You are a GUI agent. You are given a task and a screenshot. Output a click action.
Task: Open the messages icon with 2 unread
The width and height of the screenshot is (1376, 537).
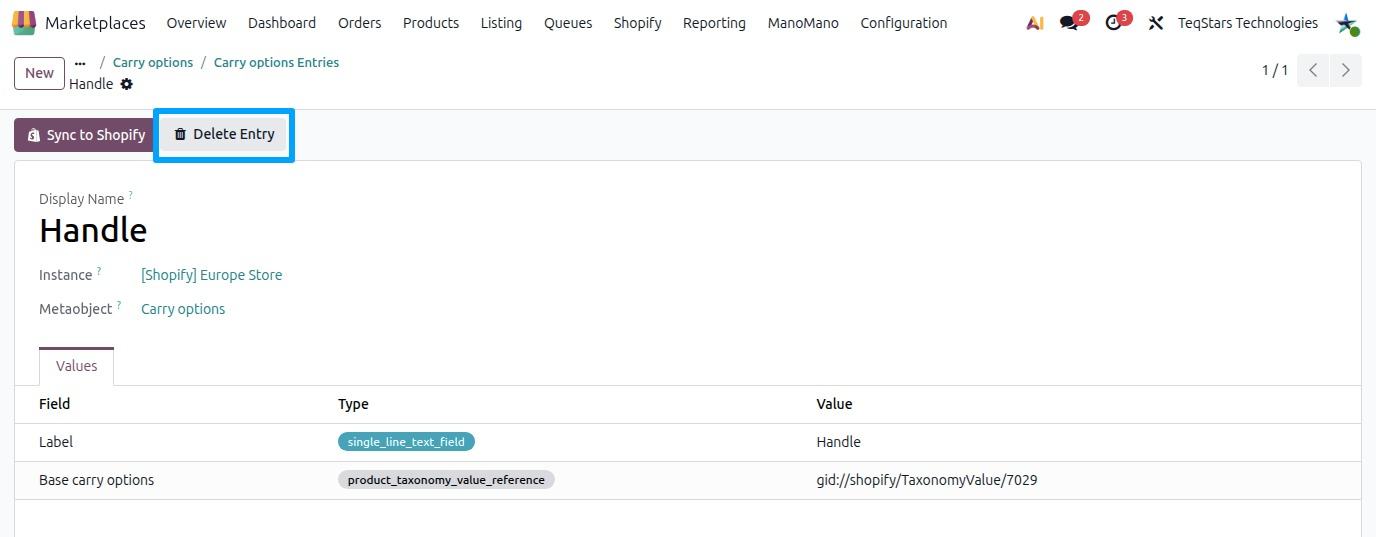[x=1069, y=23]
